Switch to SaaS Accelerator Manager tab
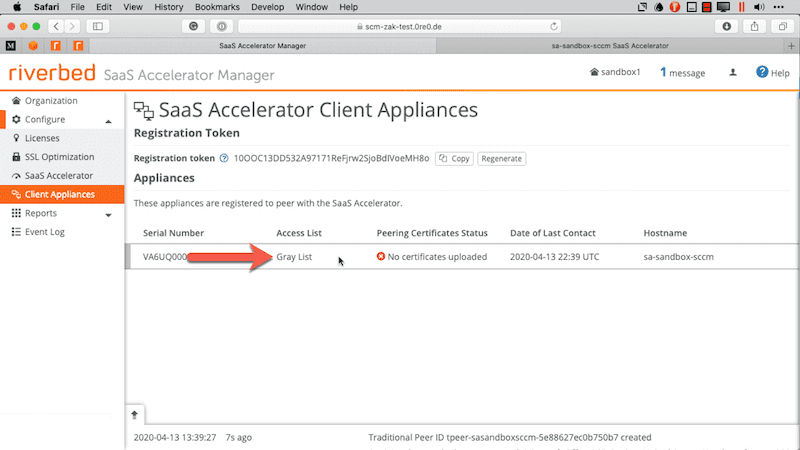This screenshot has width=800, height=450. click(263, 45)
